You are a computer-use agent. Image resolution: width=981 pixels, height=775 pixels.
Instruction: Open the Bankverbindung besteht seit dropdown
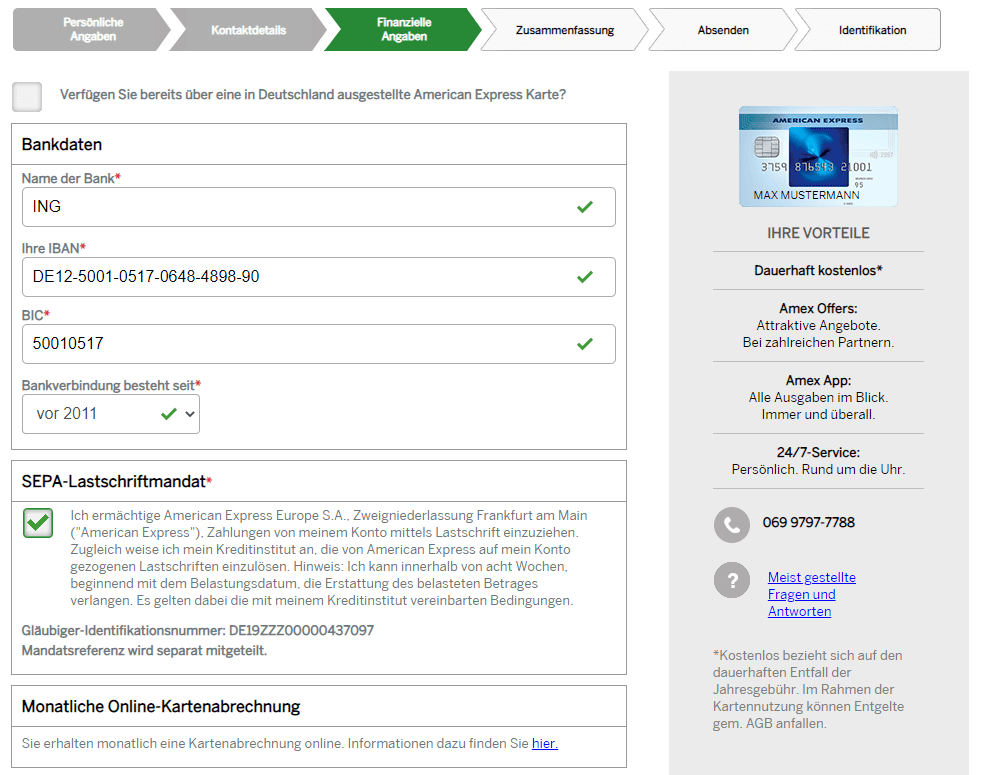pyautogui.click(x=111, y=414)
